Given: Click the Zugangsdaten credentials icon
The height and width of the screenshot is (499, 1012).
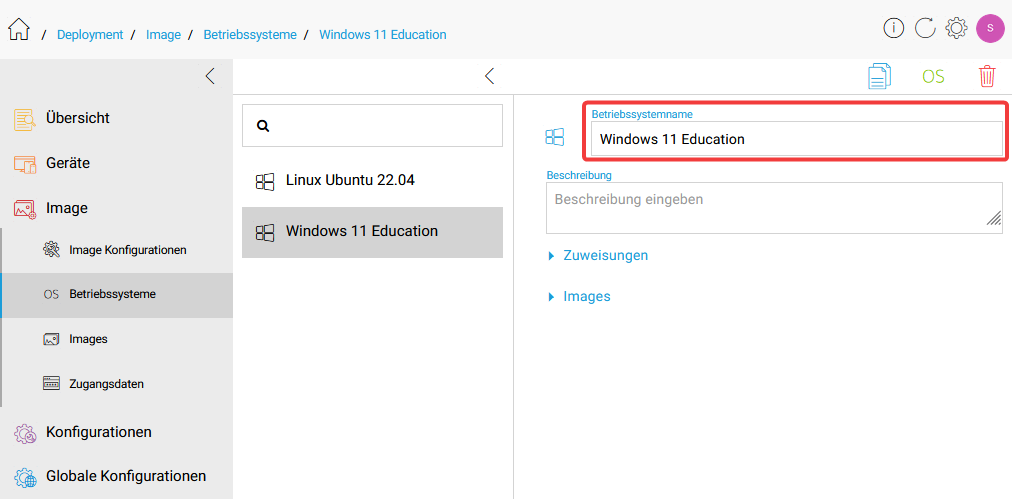Looking at the screenshot, I should click(51, 384).
